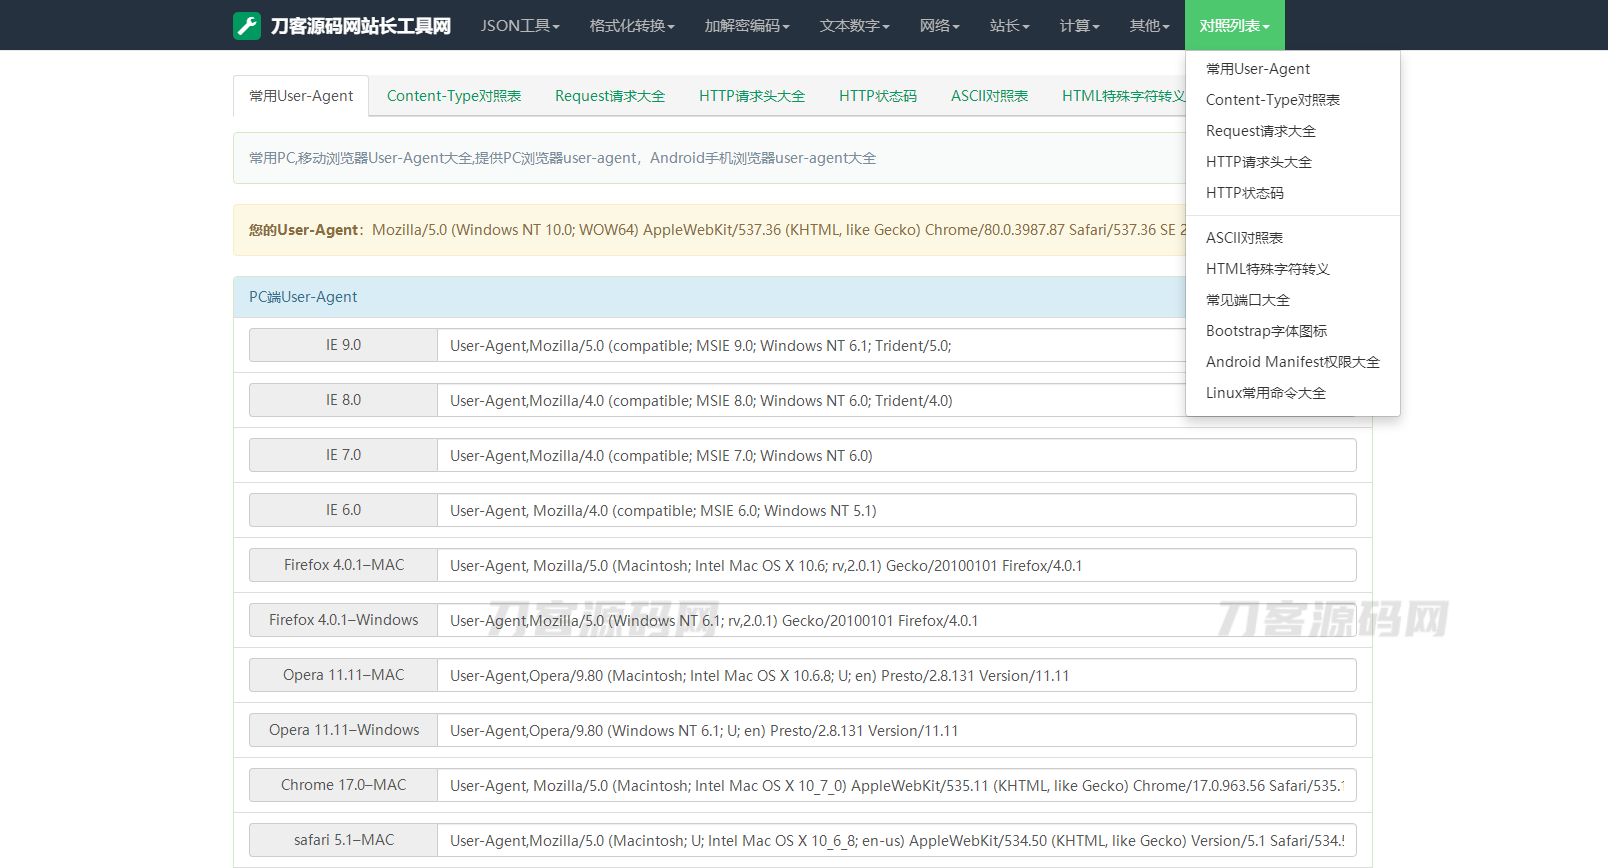This screenshot has width=1608, height=868.
Task: Switch to the HTTP状态码 tab
Action: [x=877, y=96]
